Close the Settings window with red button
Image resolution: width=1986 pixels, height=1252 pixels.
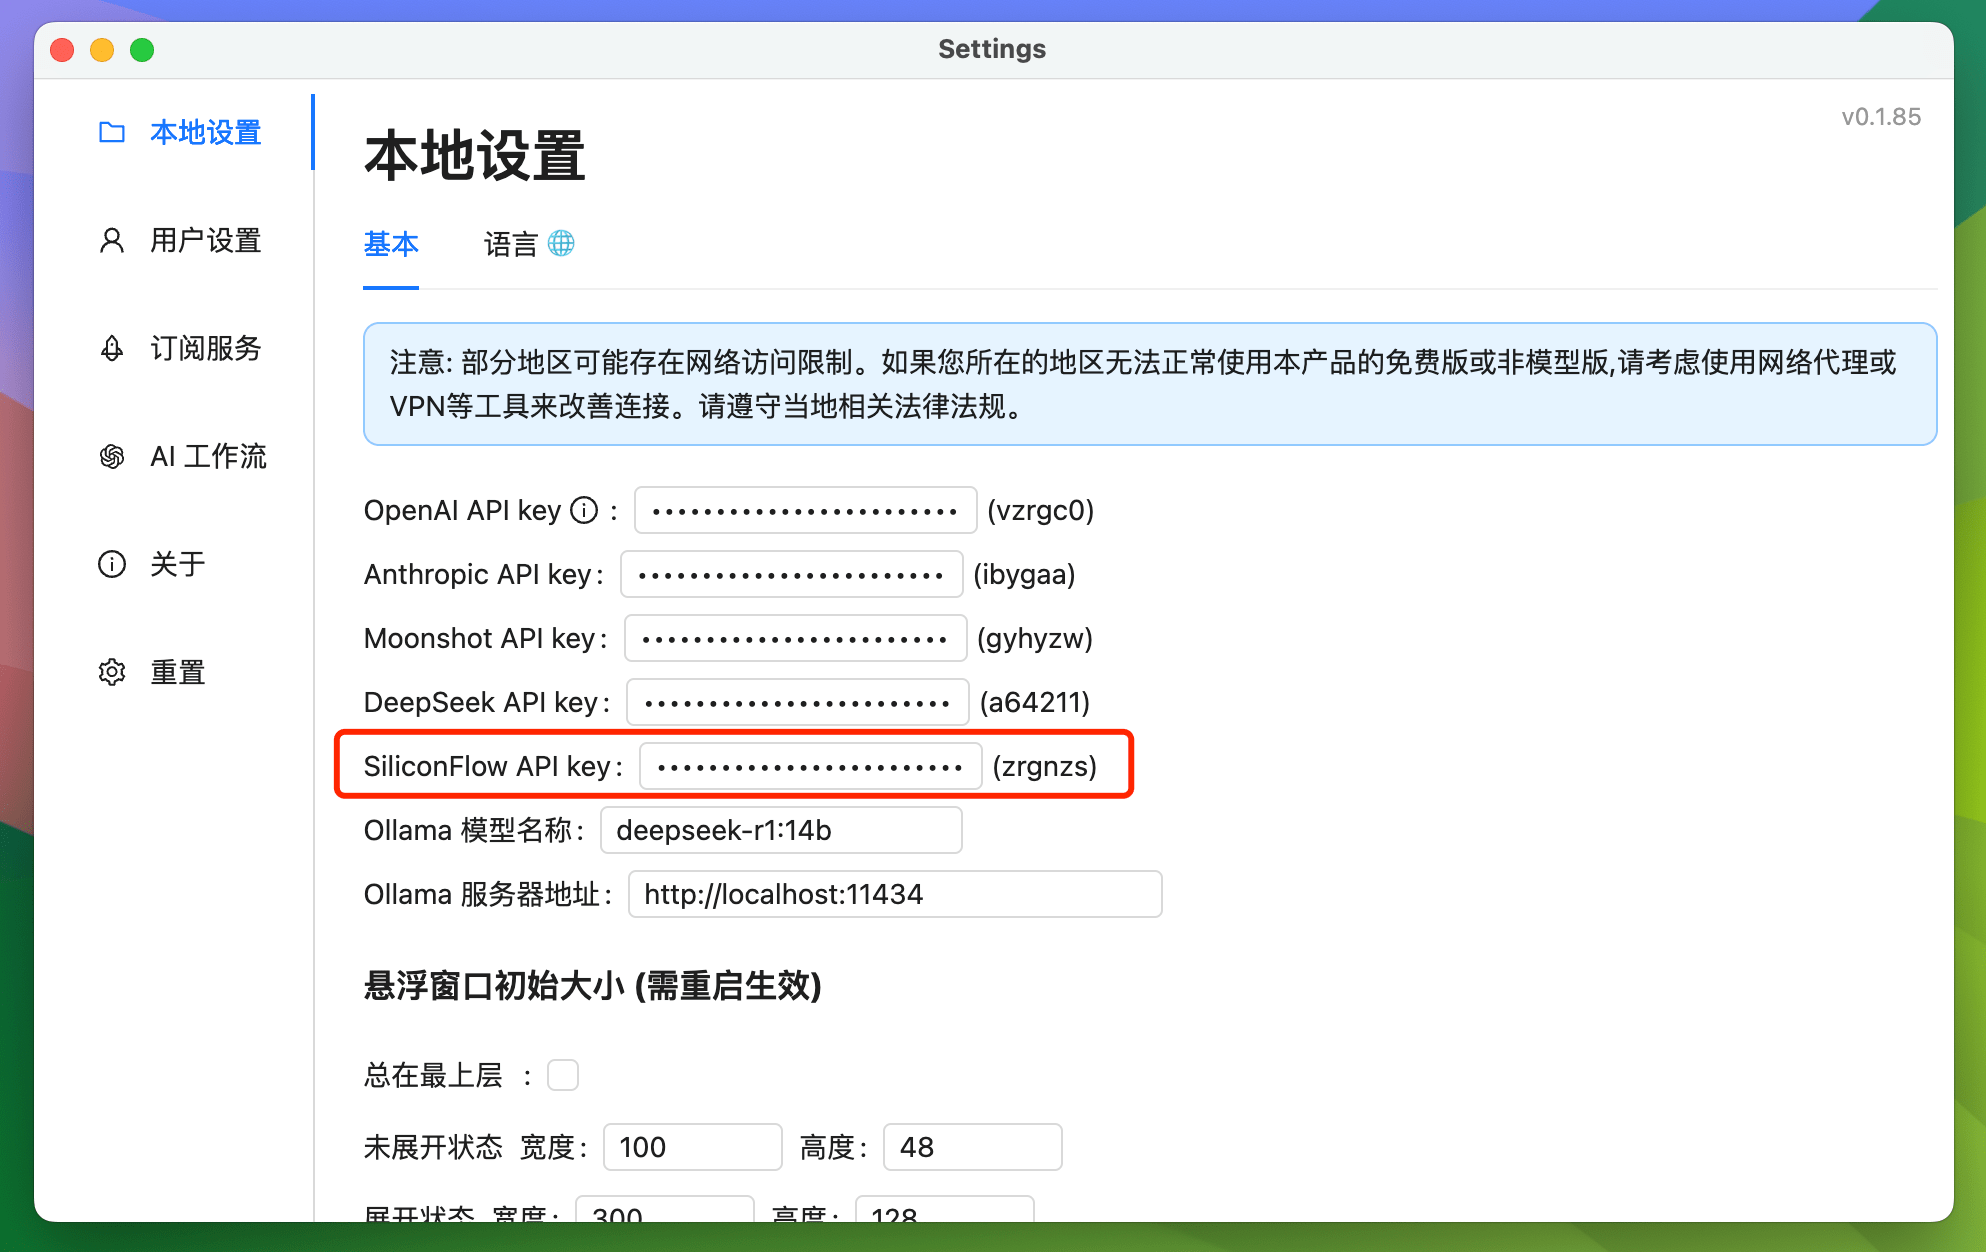(x=62, y=49)
